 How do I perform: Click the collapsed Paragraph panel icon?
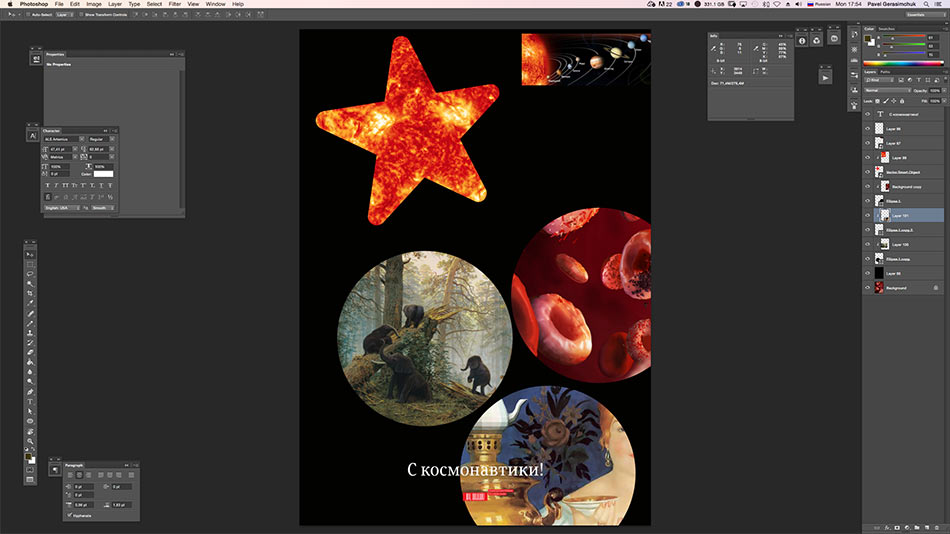pyautogui.click(x=55, y=470)
